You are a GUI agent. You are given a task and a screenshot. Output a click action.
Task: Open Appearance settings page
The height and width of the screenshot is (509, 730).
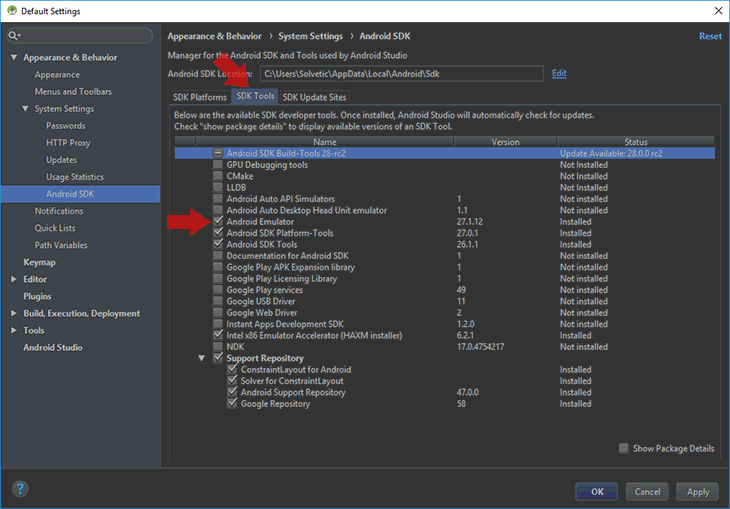57,75
